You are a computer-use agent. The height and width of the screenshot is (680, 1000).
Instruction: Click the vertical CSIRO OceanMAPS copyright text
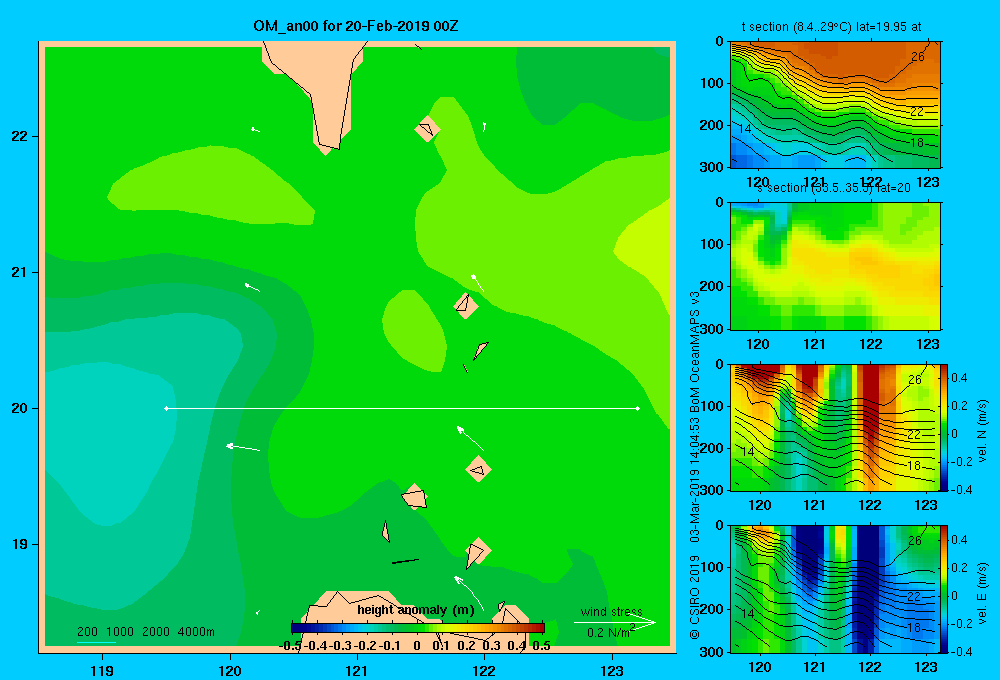pos(695,466)
